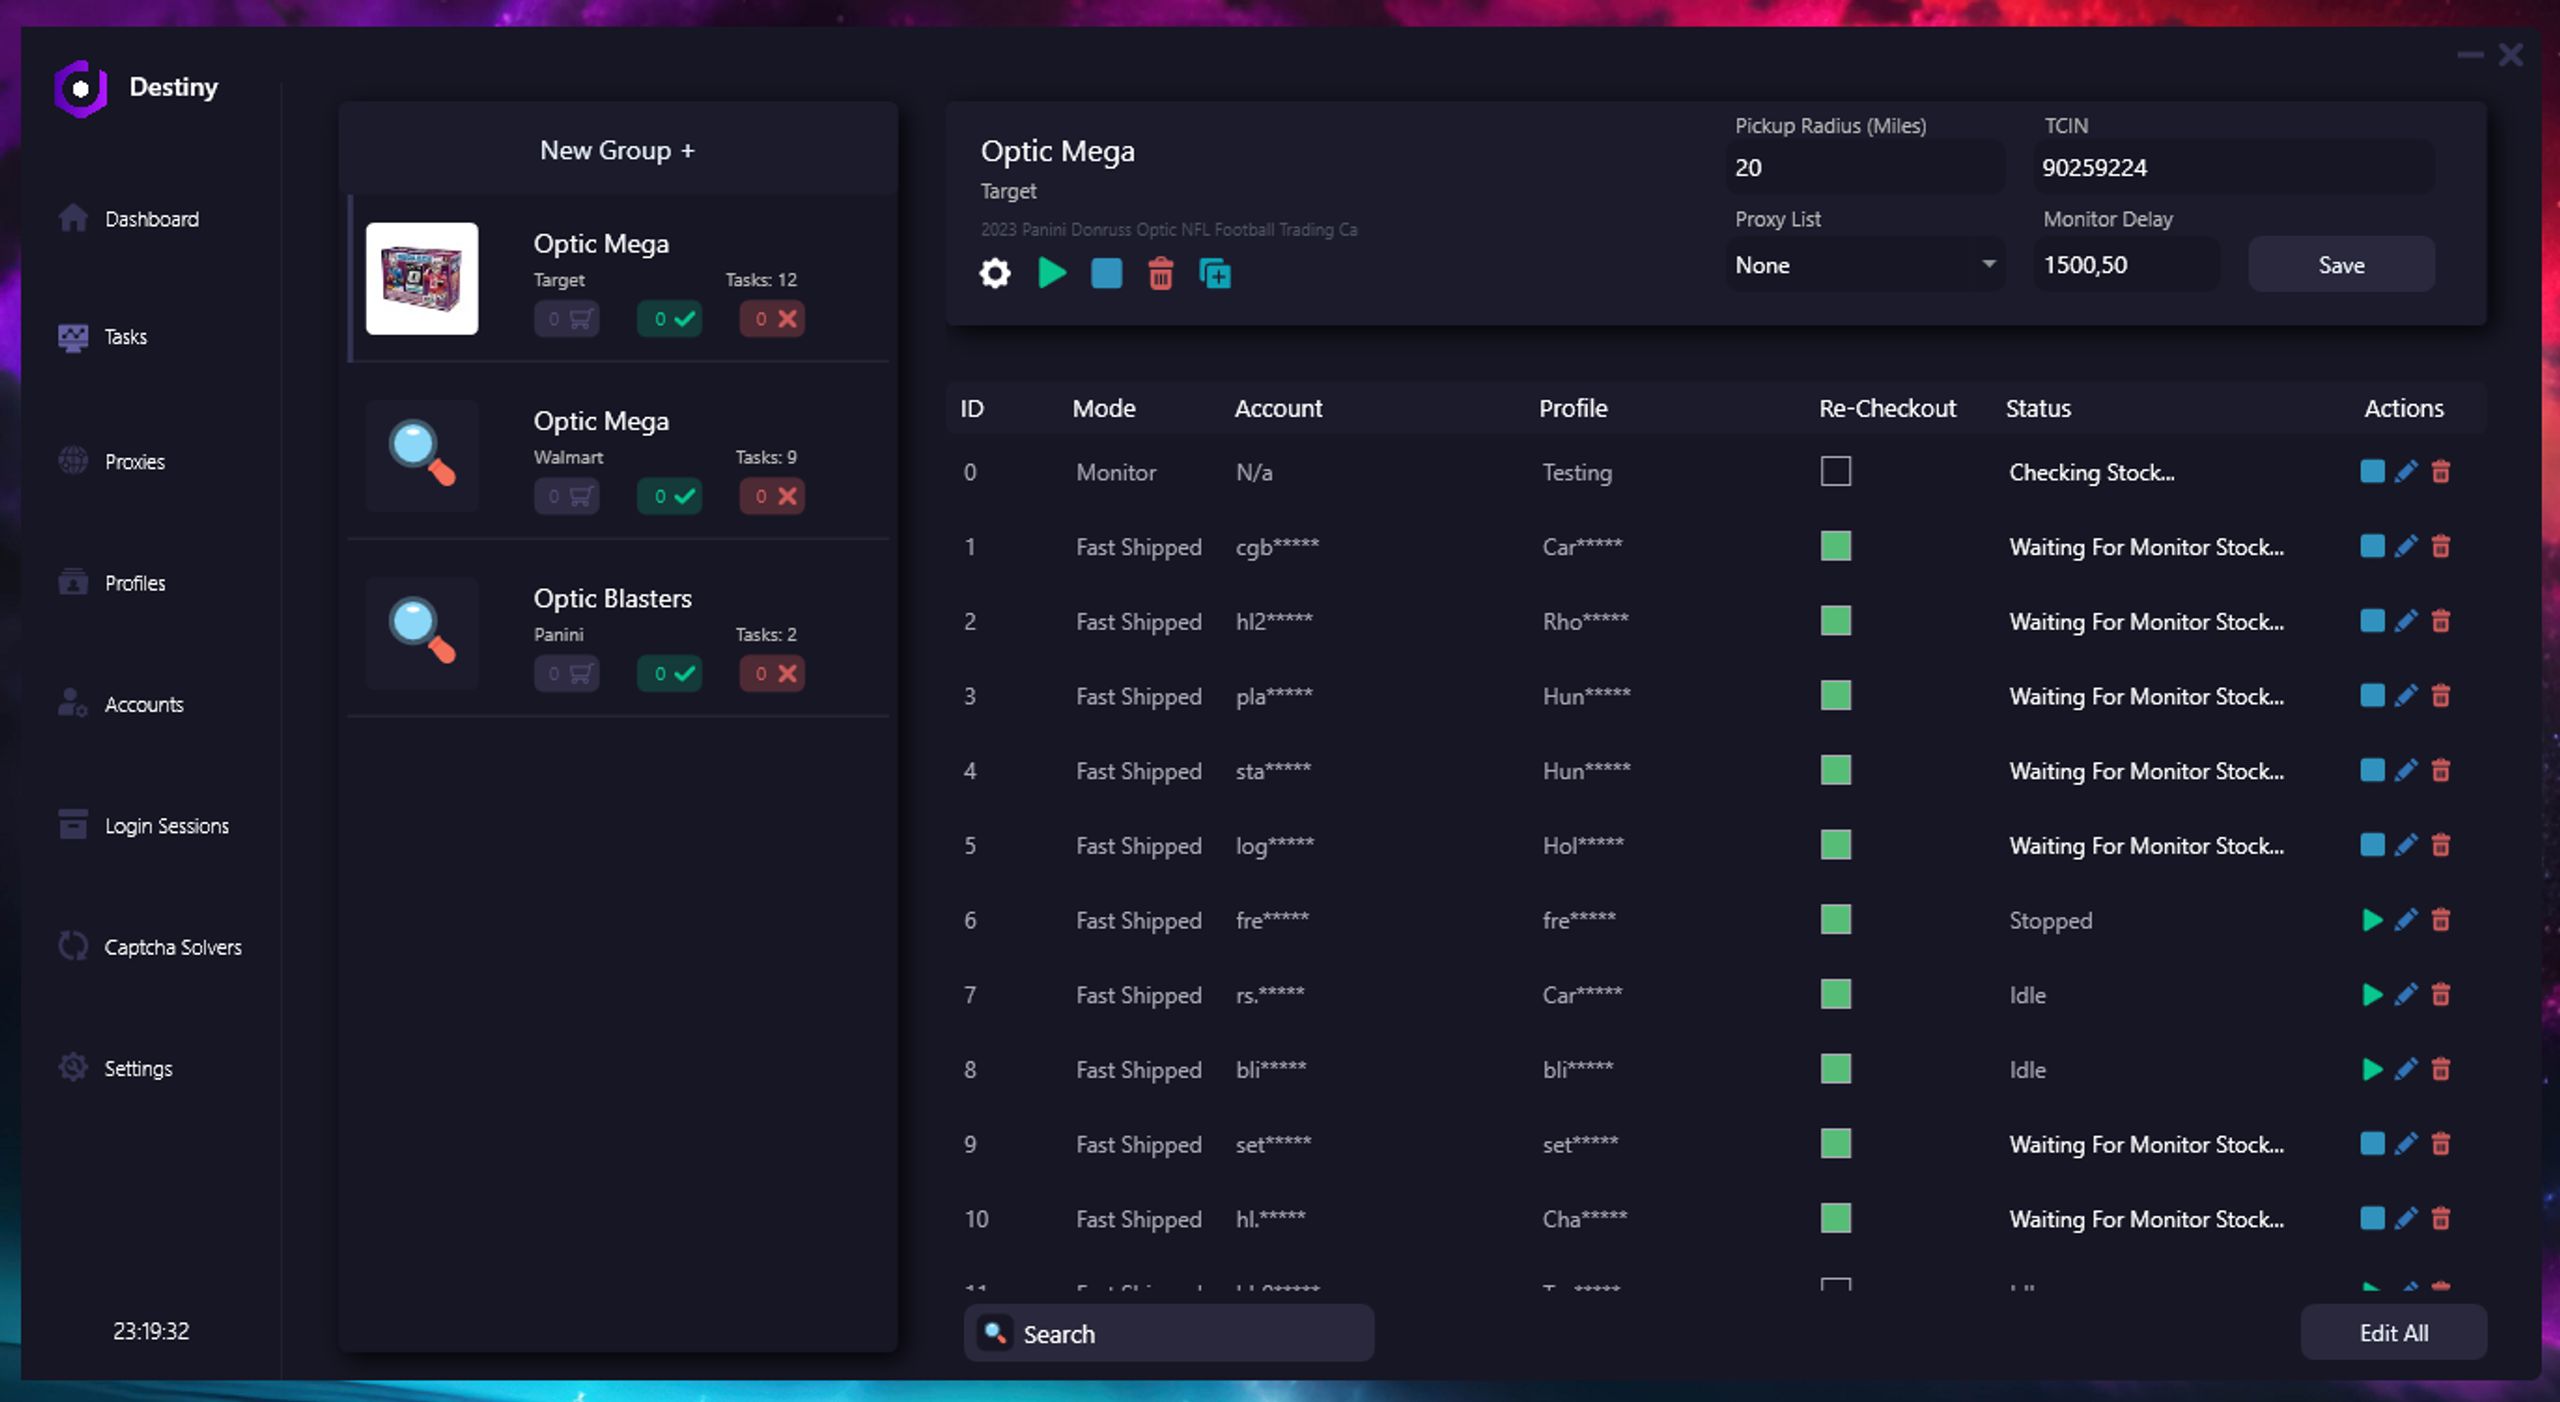Toggle Re-Checkout checkbox for task 6
Viewport: 2560px width, 1402px height.
pos(1835,920)
